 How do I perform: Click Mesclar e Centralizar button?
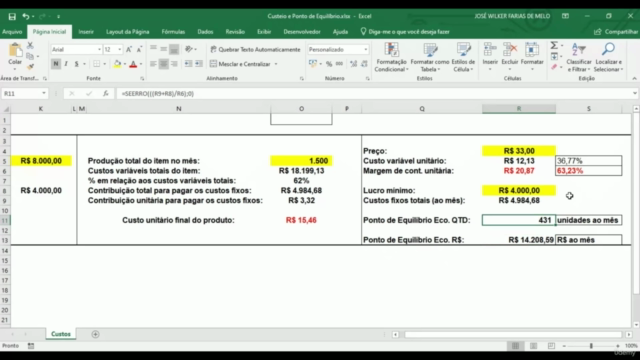(240, 64)
